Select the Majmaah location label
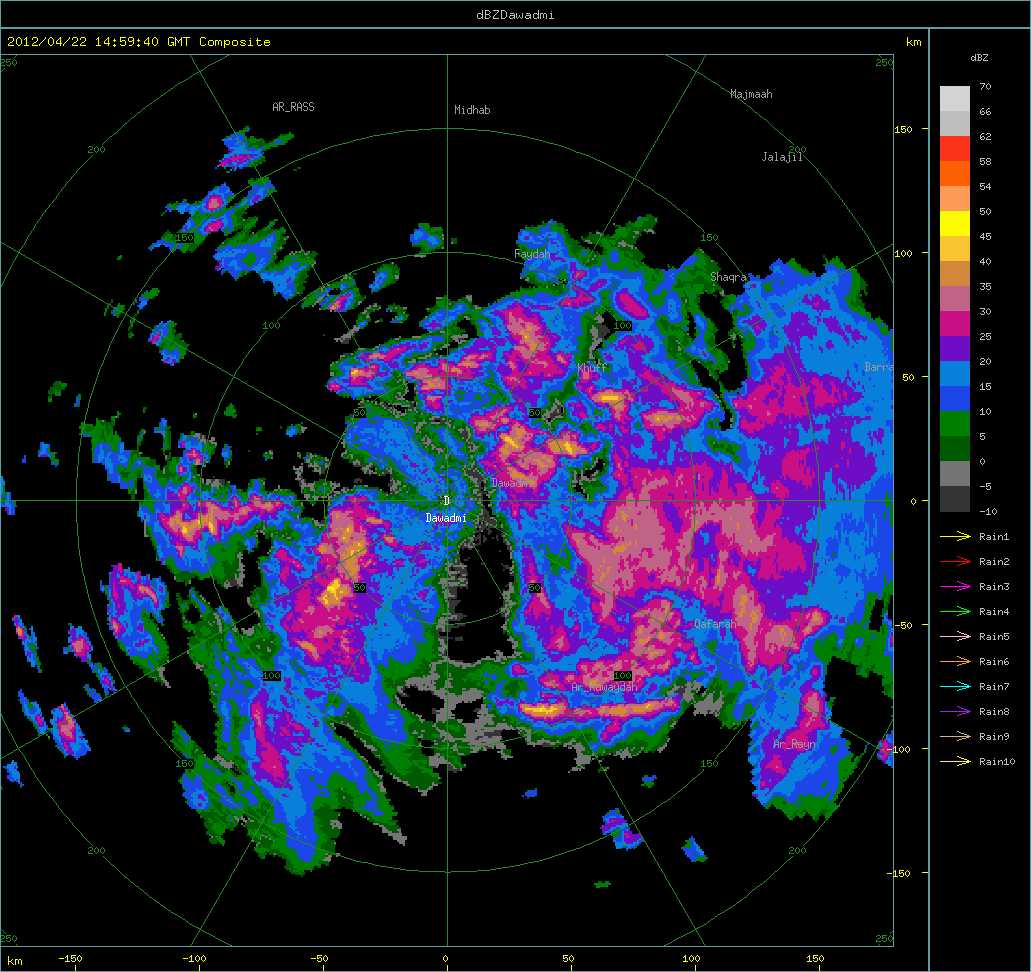This screenshot has width=1031, height=972. pyautogui.click(x=751, y=95)
